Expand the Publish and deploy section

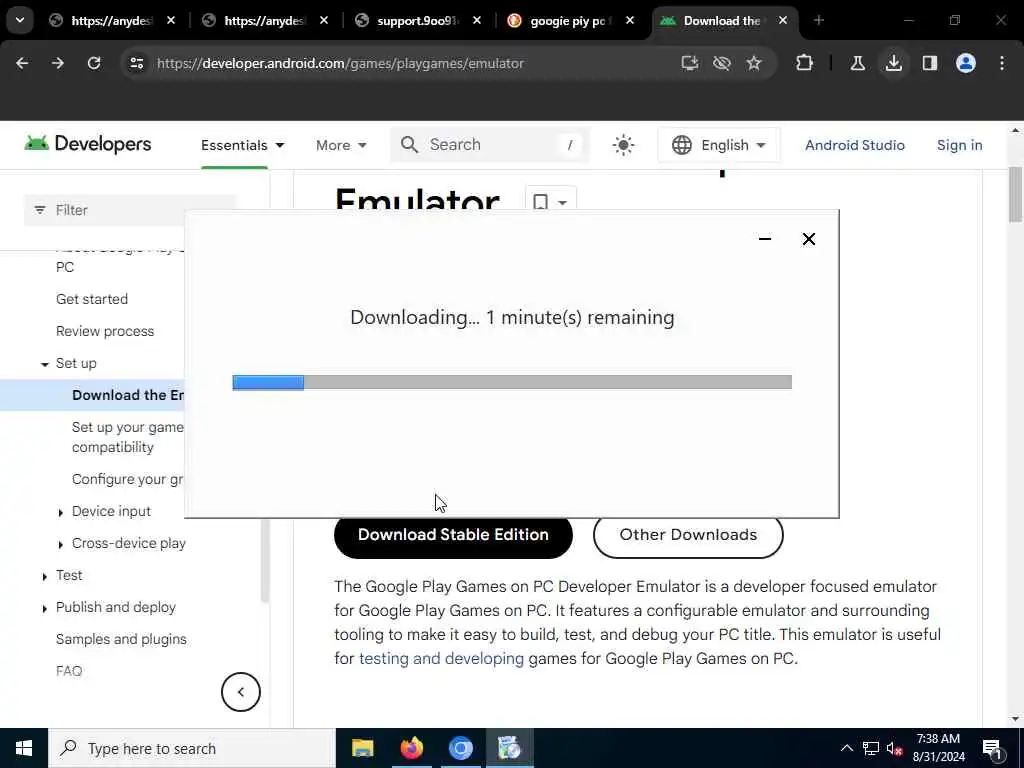(44, 609)
